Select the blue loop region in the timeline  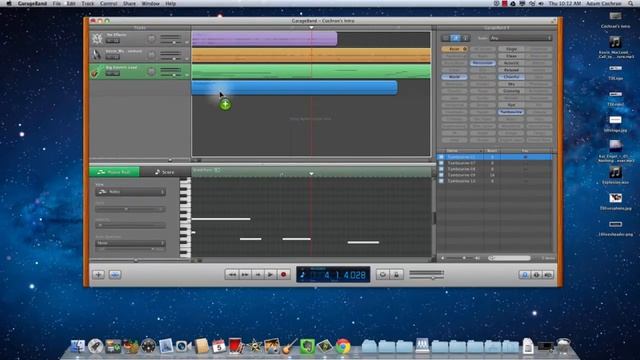click(294, 88)
